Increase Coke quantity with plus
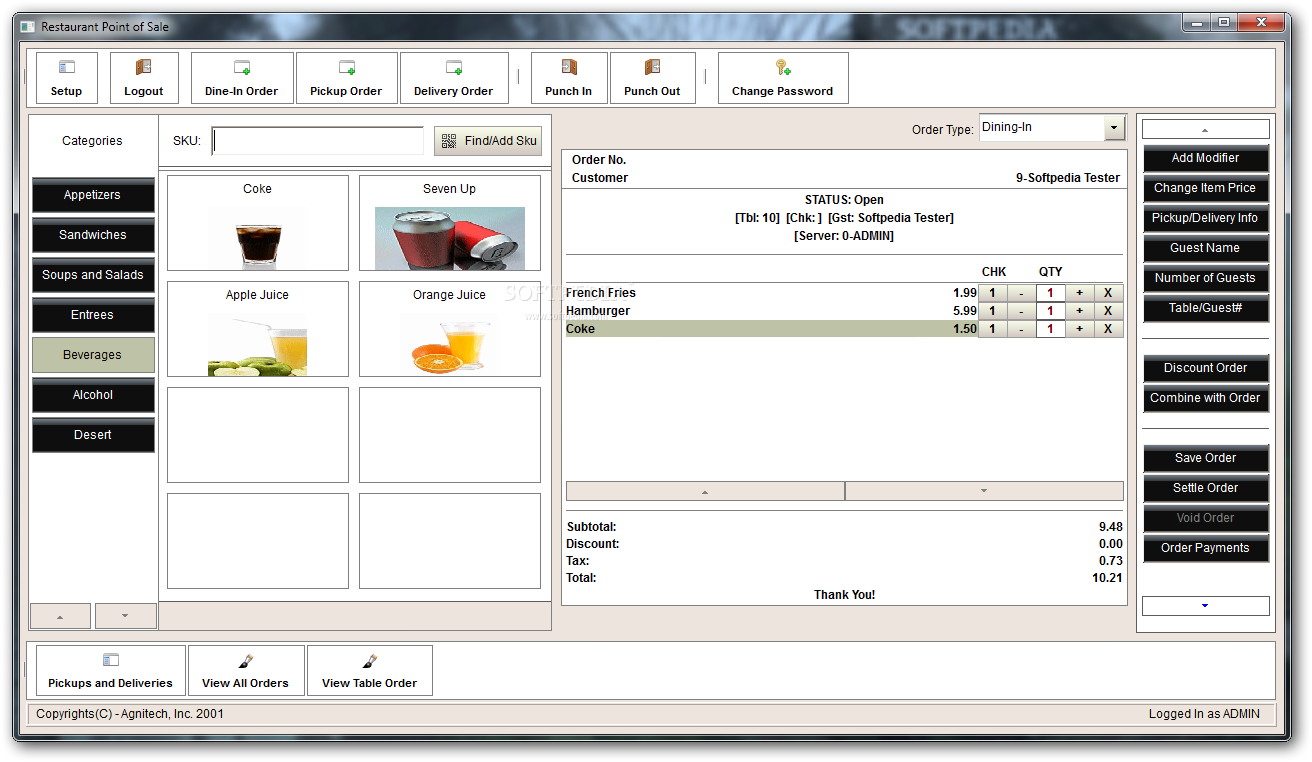1312x762 pixels. pos(1080,329)
